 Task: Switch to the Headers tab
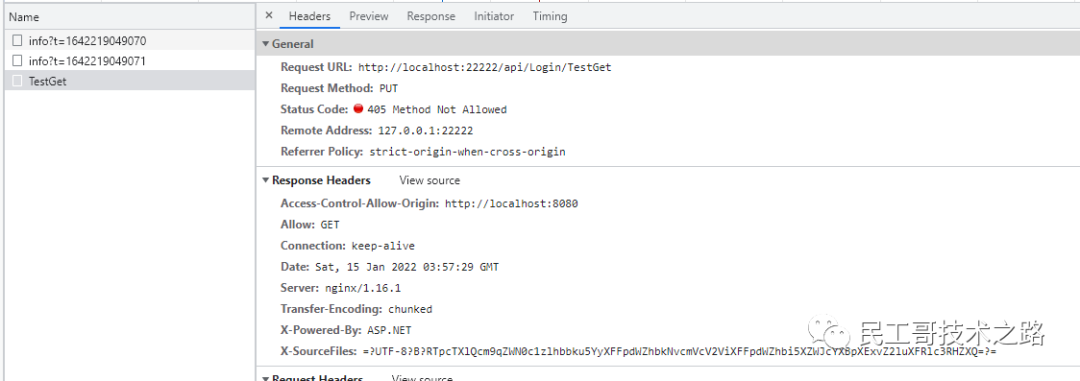click(309, 16)
